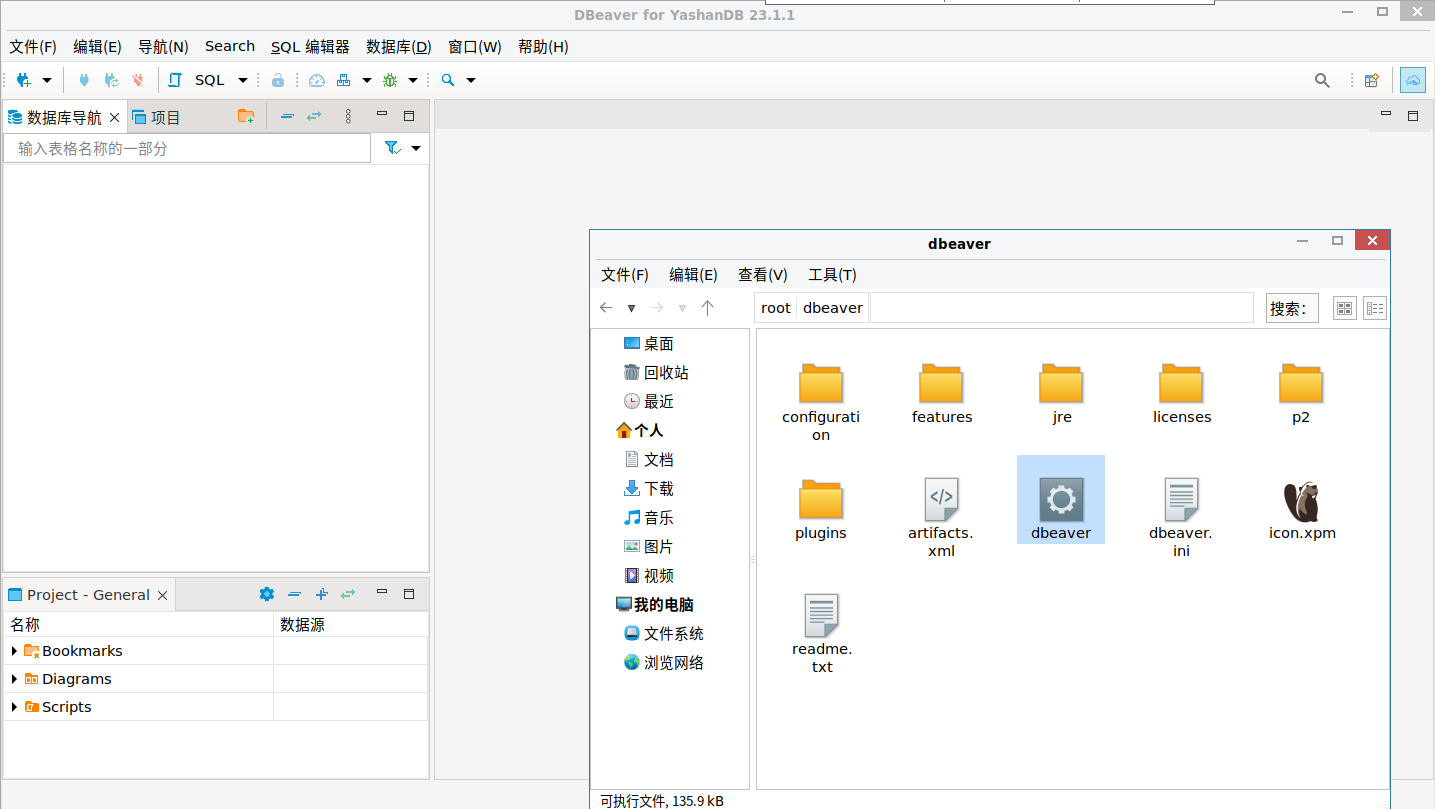The width and height of the screenshot is (1435, 809).
Task: Click the new folder icon in navigator
Action: pyautogui.click(x=246, y=116)
